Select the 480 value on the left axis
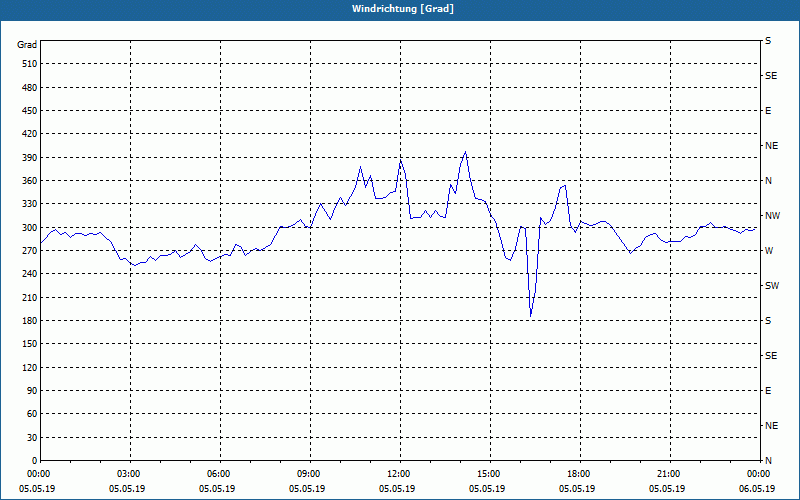Viewport: 800px width, 500px height. click(30, 87)
